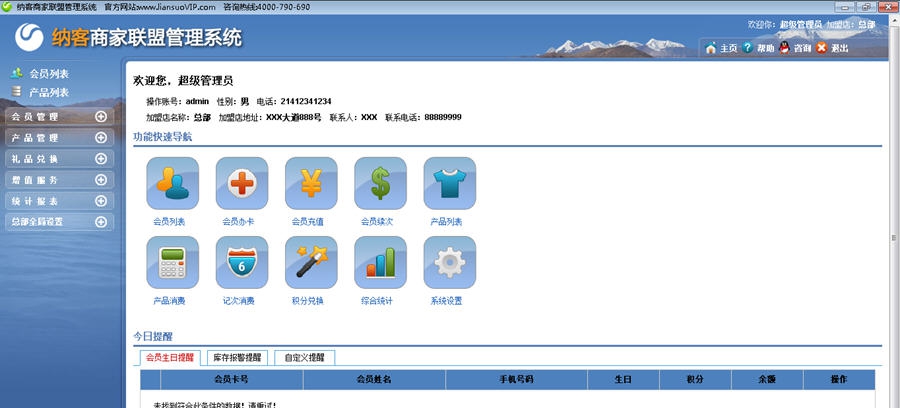Viewport: 900px width, 408px height.
Task: Expand the 礼品兑换 sidebar section
Action: [x=60, y=159]
